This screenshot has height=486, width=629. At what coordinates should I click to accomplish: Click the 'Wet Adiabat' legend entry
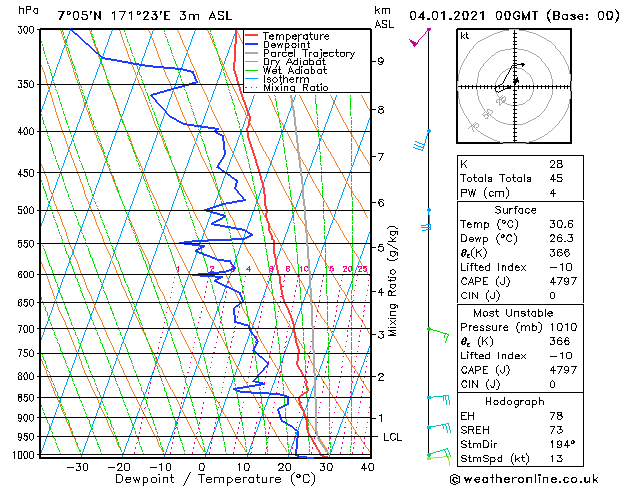pyautogui.click(x=295, y=71)
